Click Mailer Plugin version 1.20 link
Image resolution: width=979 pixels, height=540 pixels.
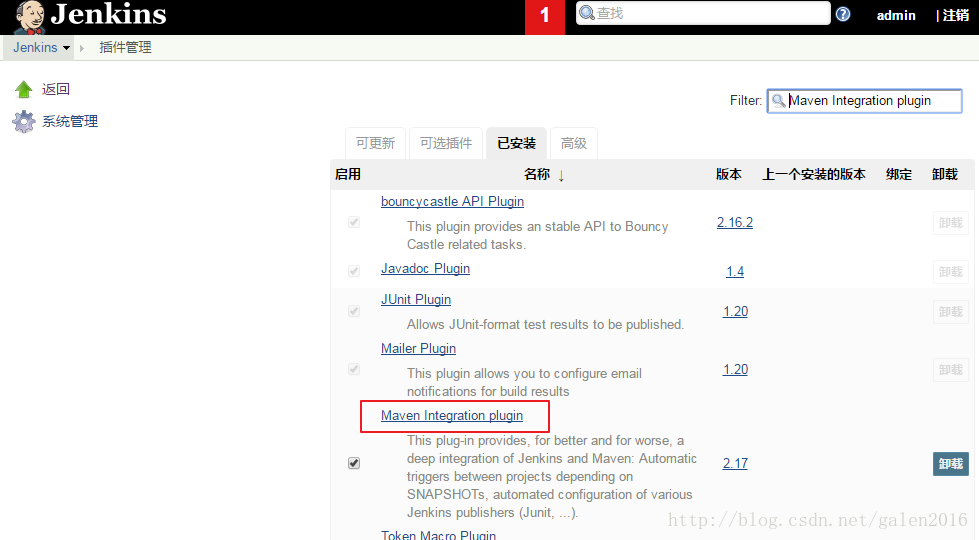tap(735, 370)
